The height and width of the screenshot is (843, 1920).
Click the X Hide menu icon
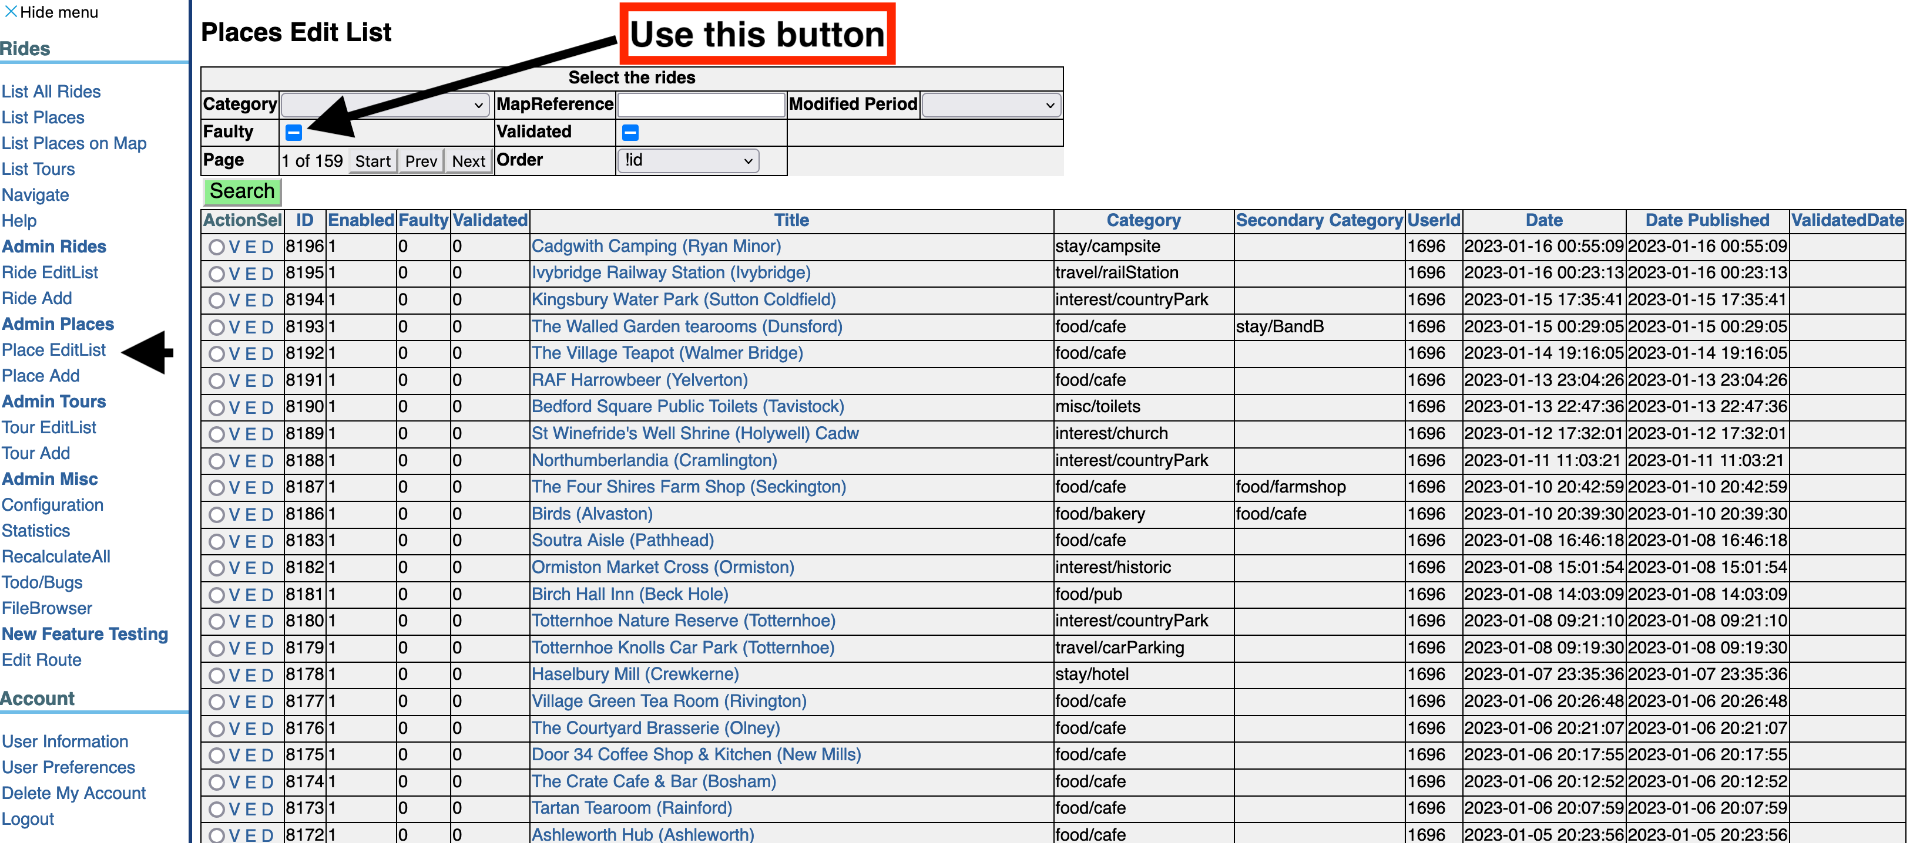click(x=11, y=12)
